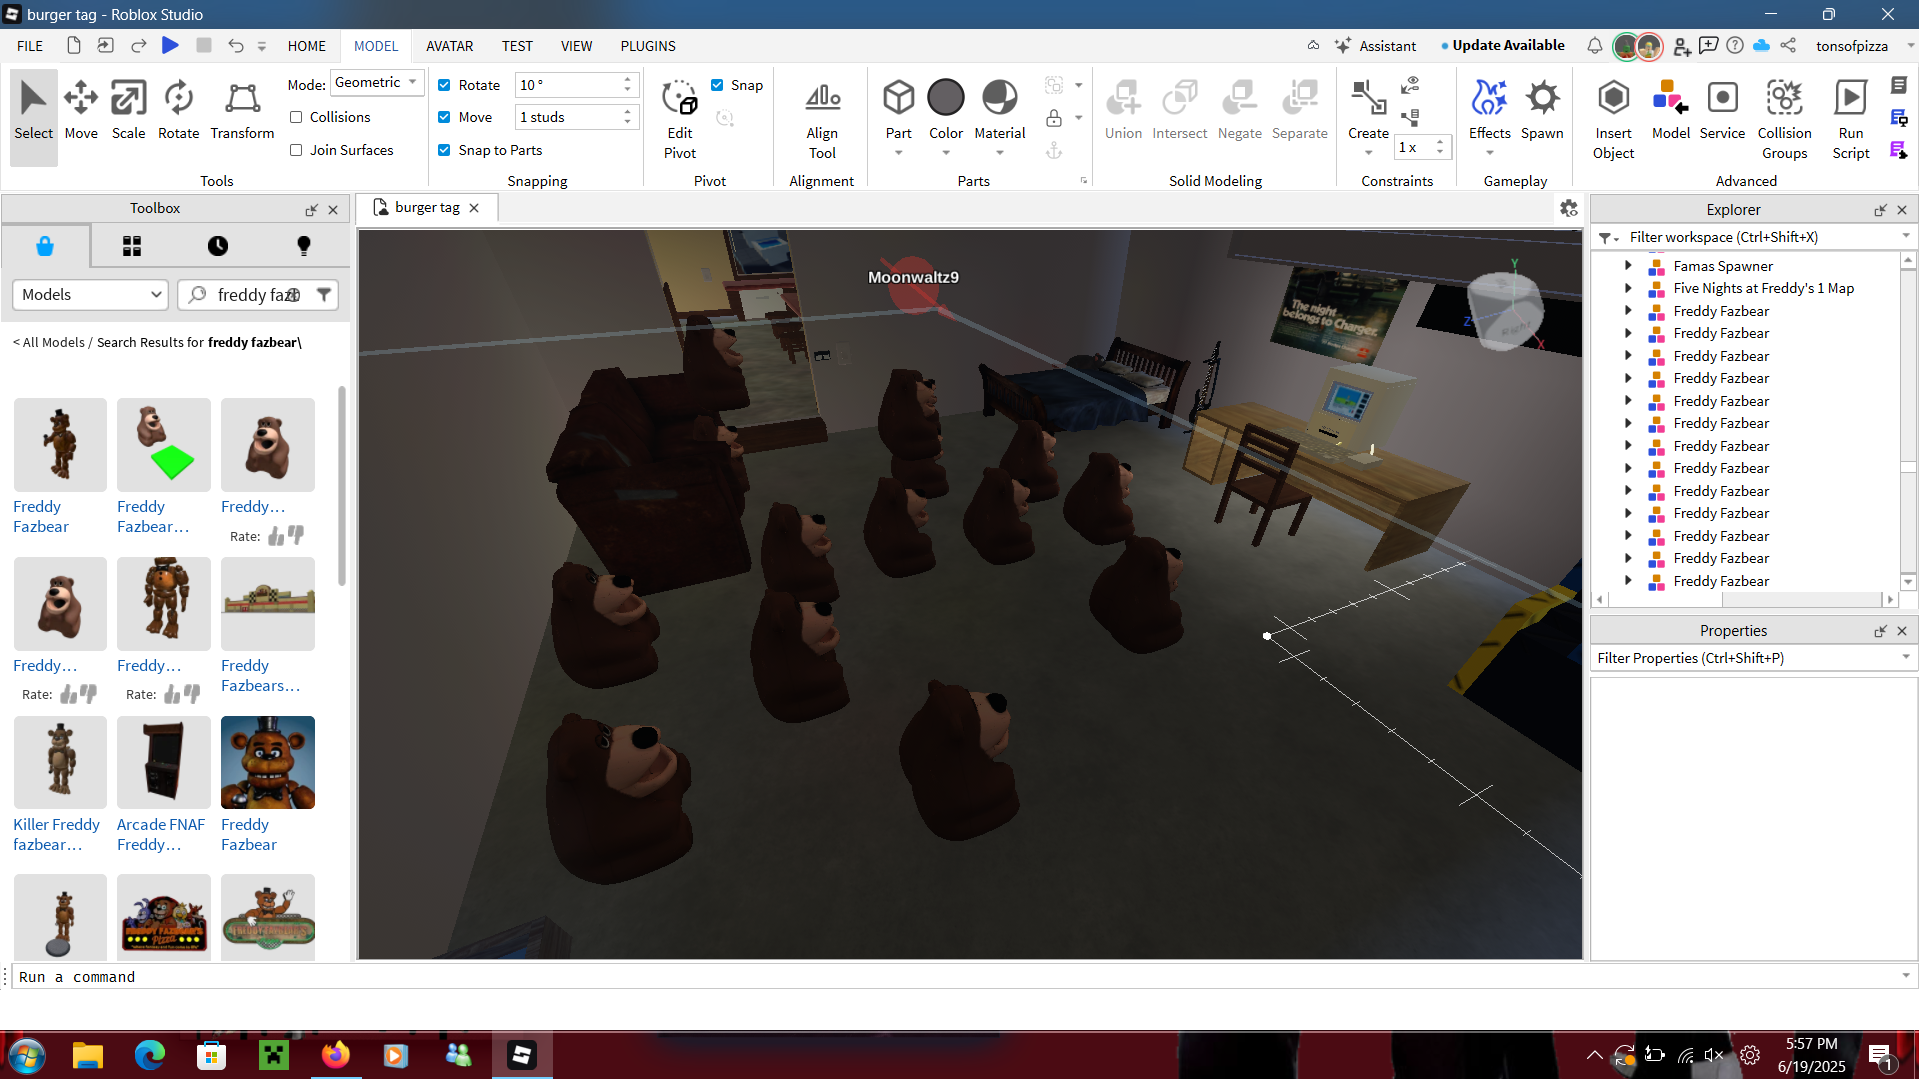Enable the Collisions checkbox

pyautogui.click(x=296, y=117)
